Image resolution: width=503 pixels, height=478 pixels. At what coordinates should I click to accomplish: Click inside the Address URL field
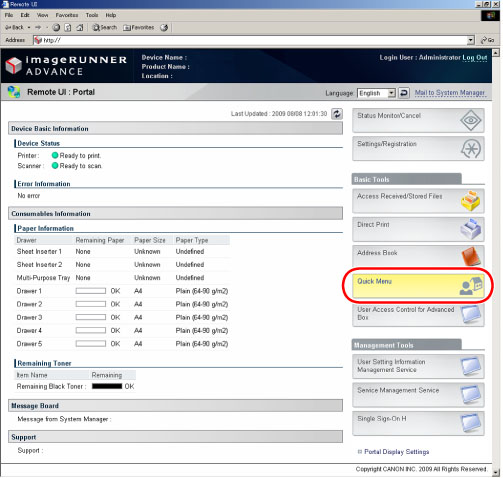[253, 40]
